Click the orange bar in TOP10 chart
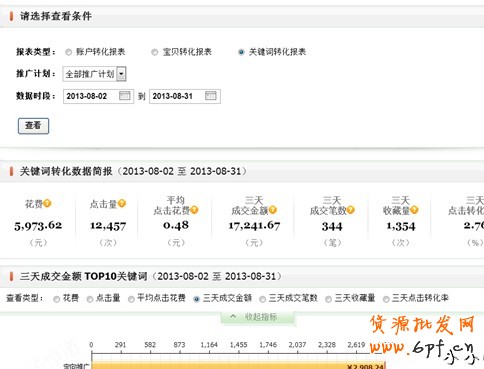 (x=238, y=366)
